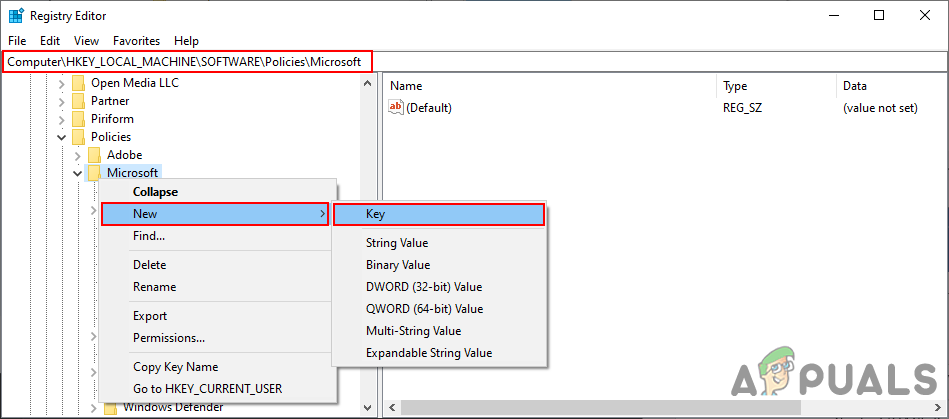Click the Name column header
The width and height of the screenshot is (949, 419).
[406, 86]
